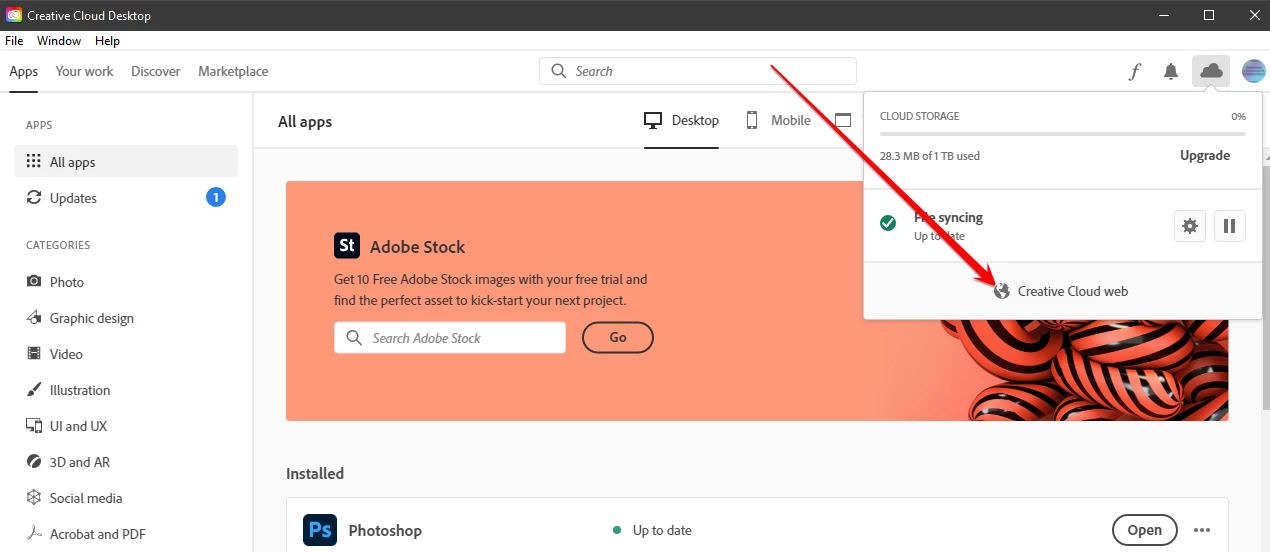Click the cloud storage usage bar
The image size is (1270, 552).
(1063, 133)
